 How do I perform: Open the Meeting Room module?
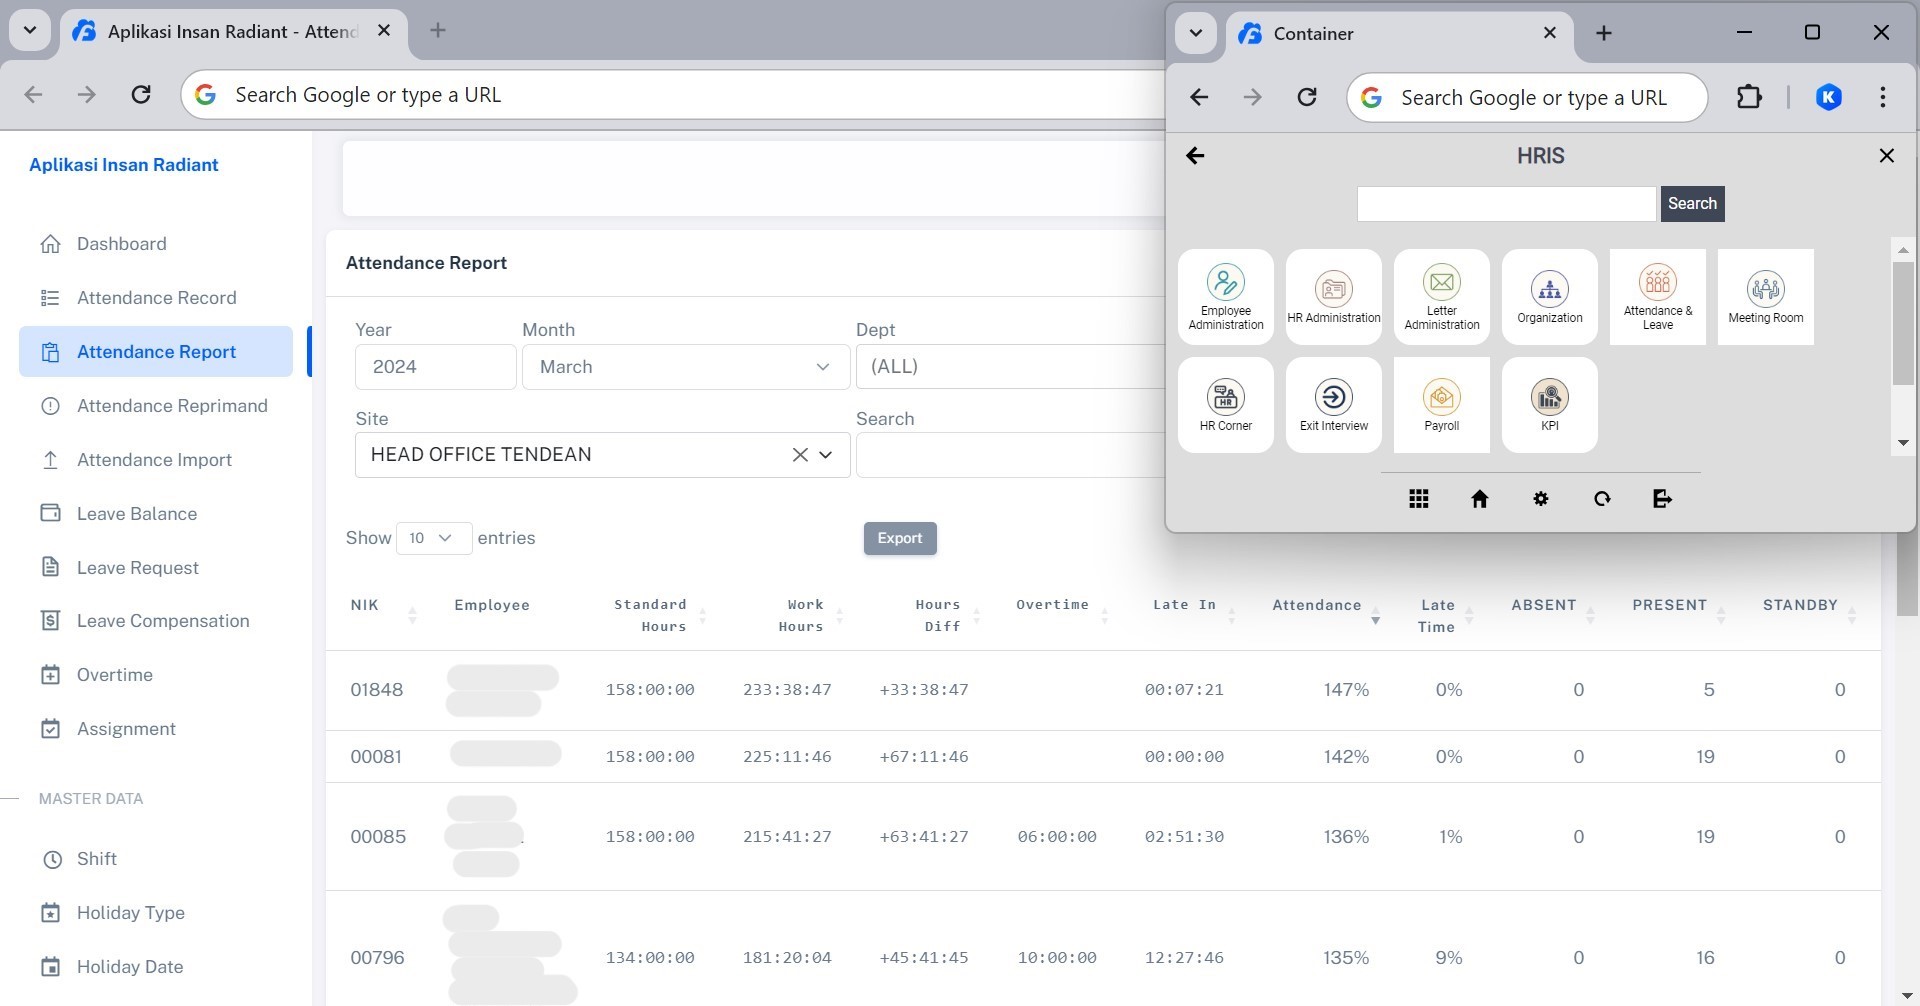[1765, 296]
